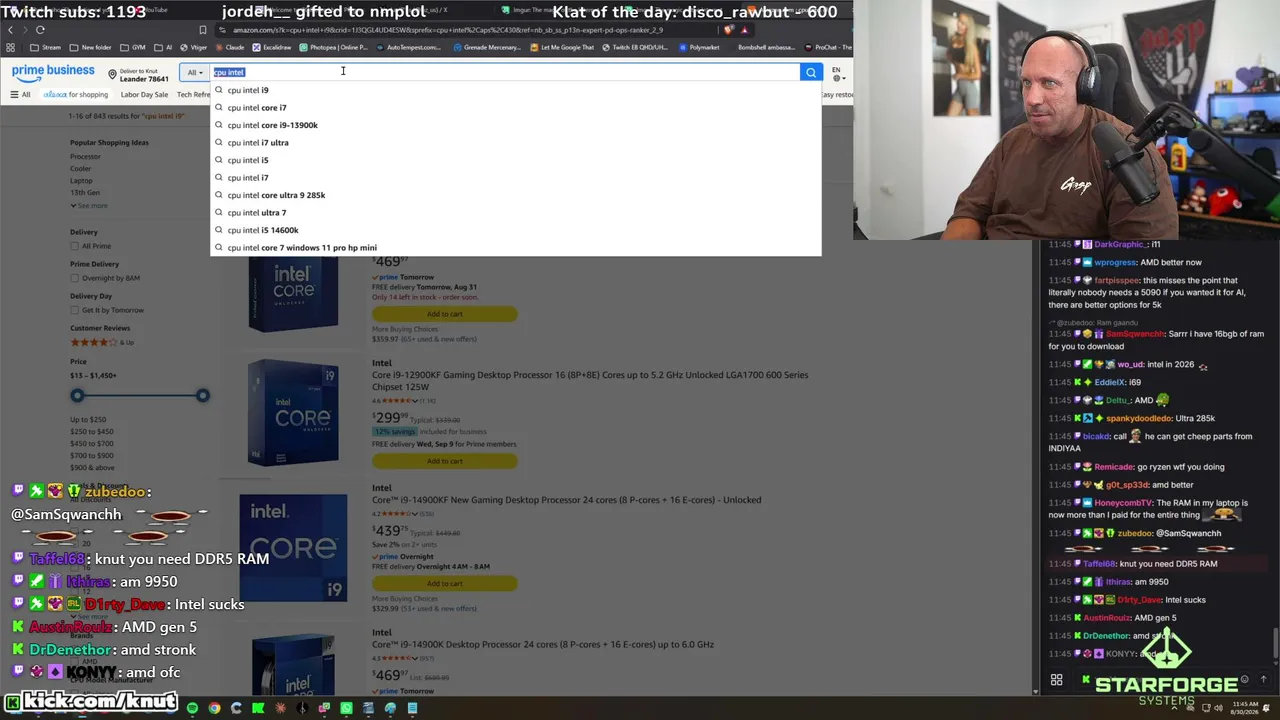Toggle the All Prime checkbox
Viewport: 1280px width, 720px height.
point(75,246)
